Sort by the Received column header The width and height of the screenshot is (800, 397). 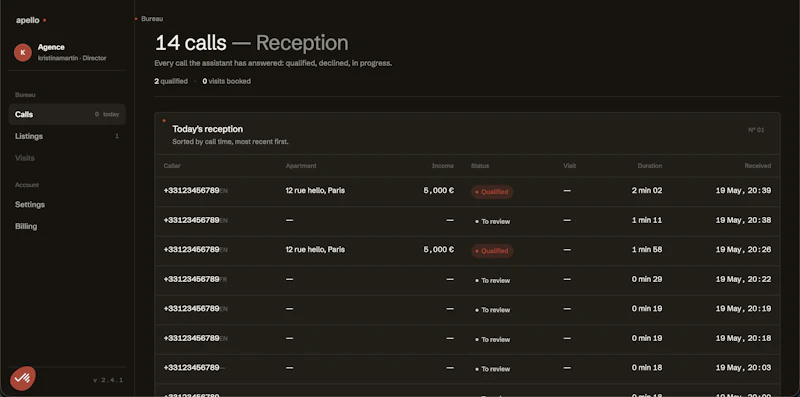coord(758,166)
